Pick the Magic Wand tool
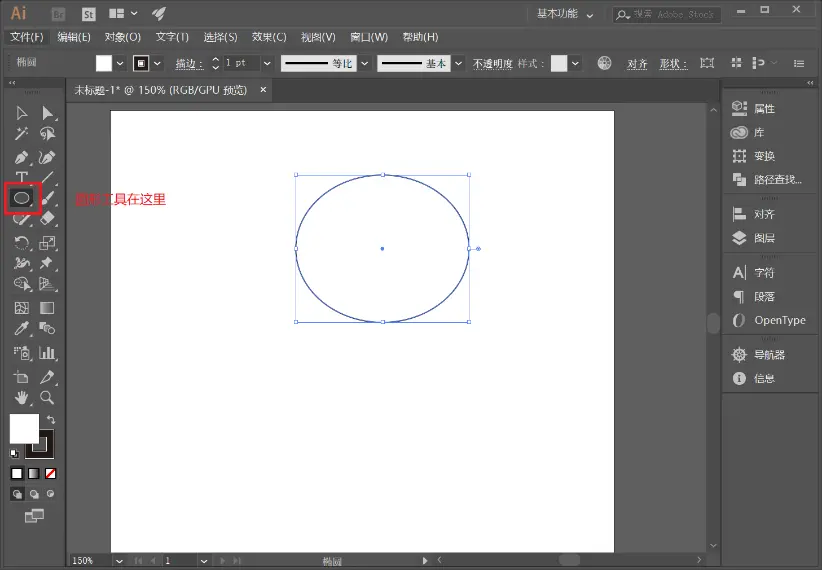Image resolution: width=822 pixels, height=570 pixels. [x=21, y=134]
